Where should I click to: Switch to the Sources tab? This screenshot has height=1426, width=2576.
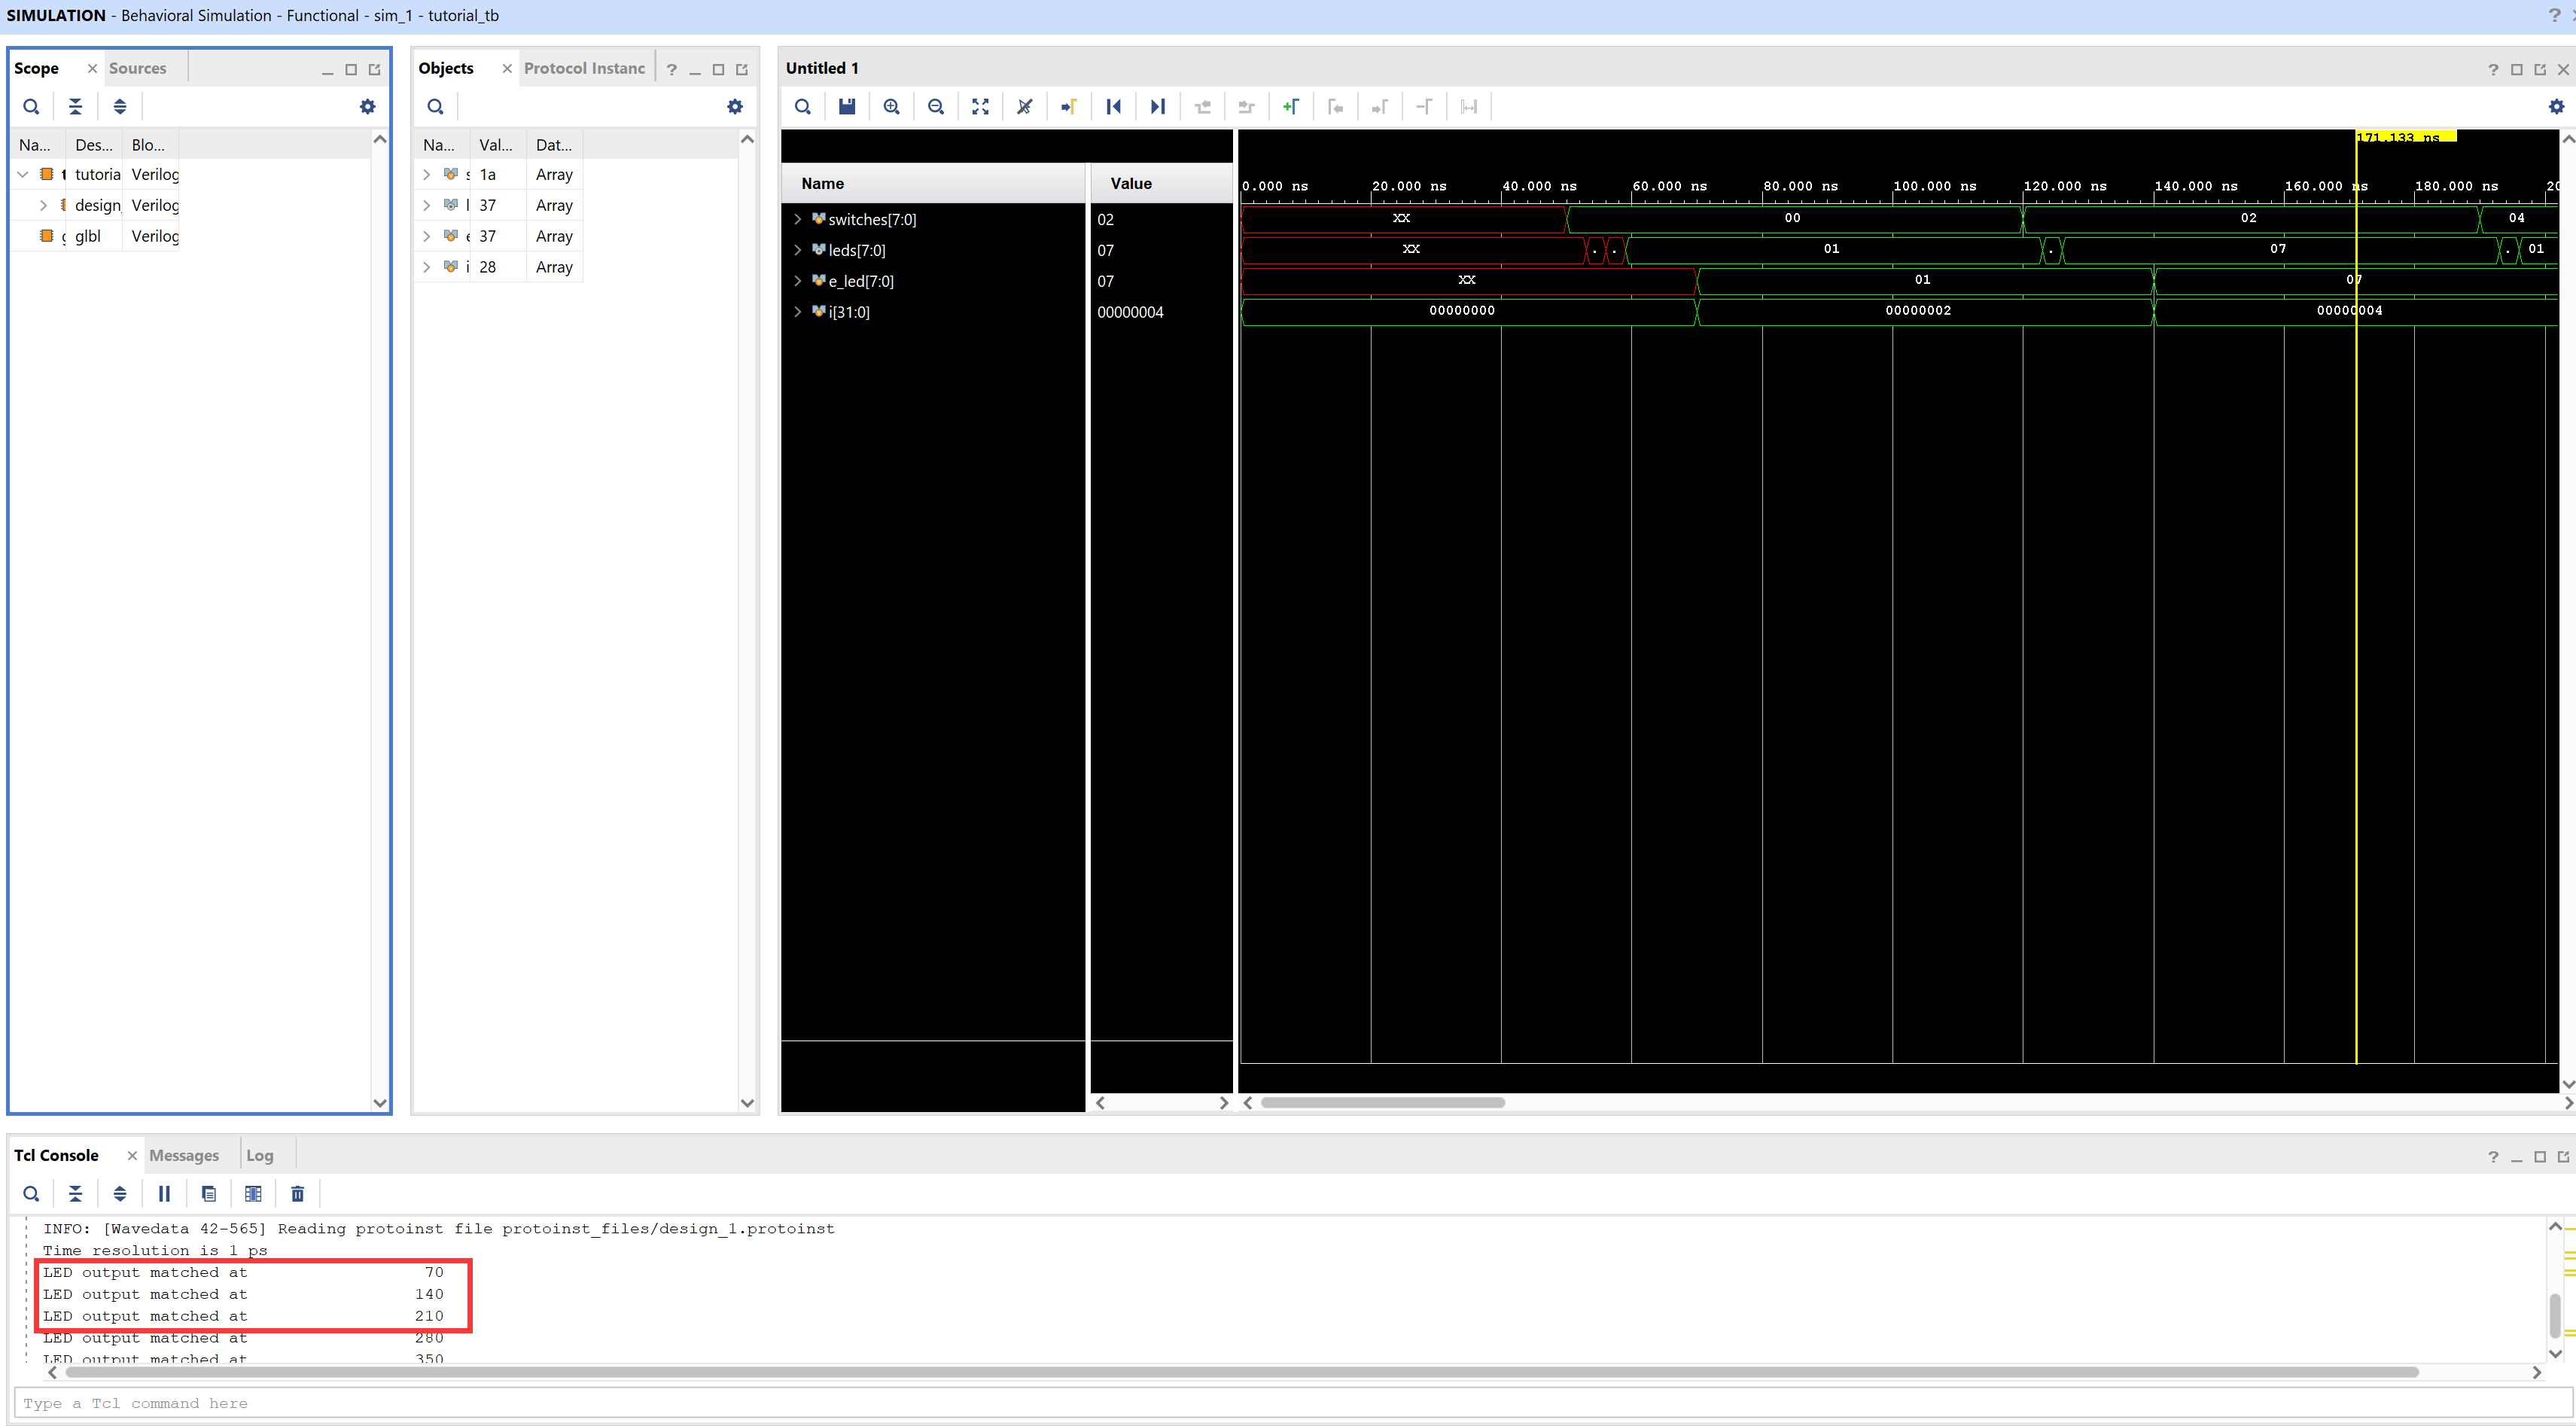pyautogui.click(x=137, y=68)
